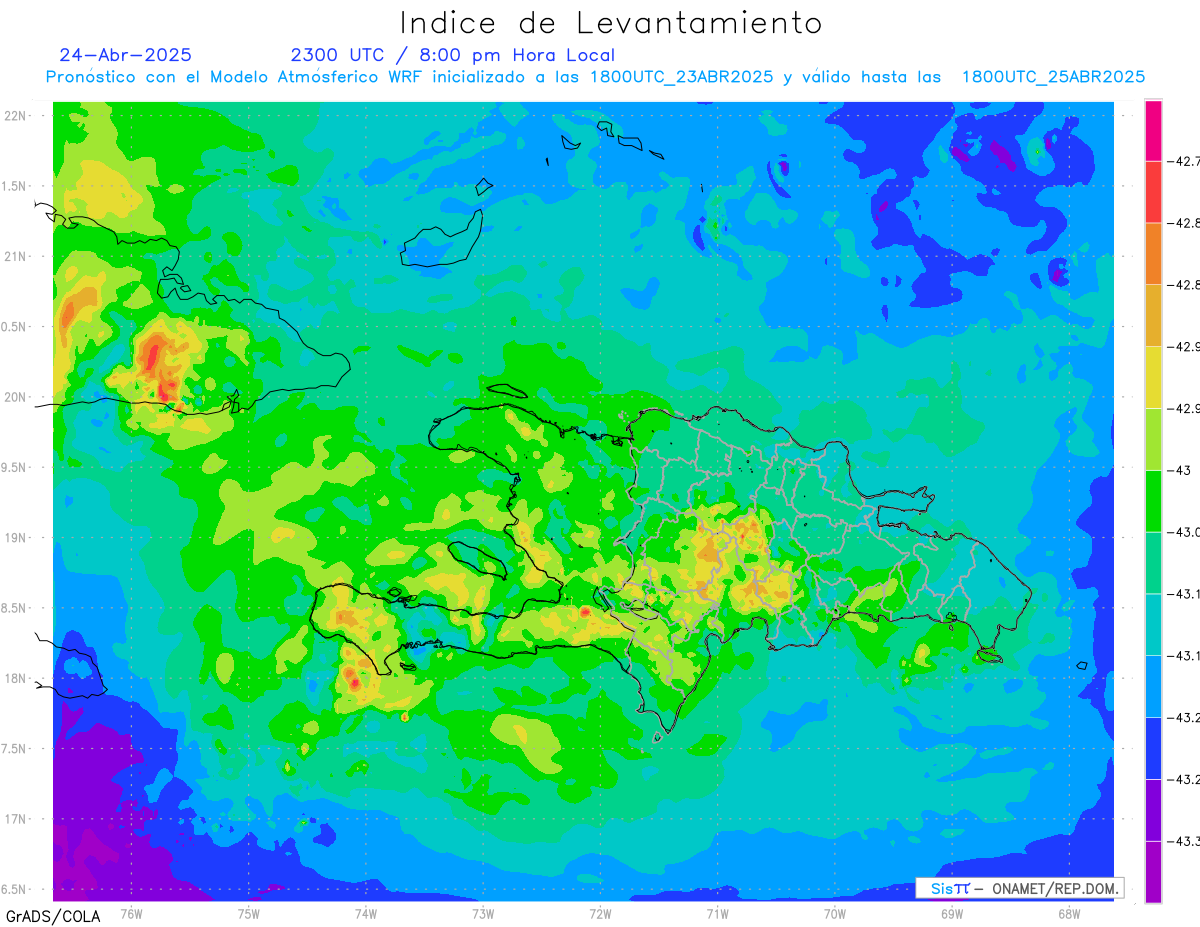This screenshot has height=927, width=1200.
Task: Click the 68W longitude label
Action: pyautogui.click(x=1069, y=913)
